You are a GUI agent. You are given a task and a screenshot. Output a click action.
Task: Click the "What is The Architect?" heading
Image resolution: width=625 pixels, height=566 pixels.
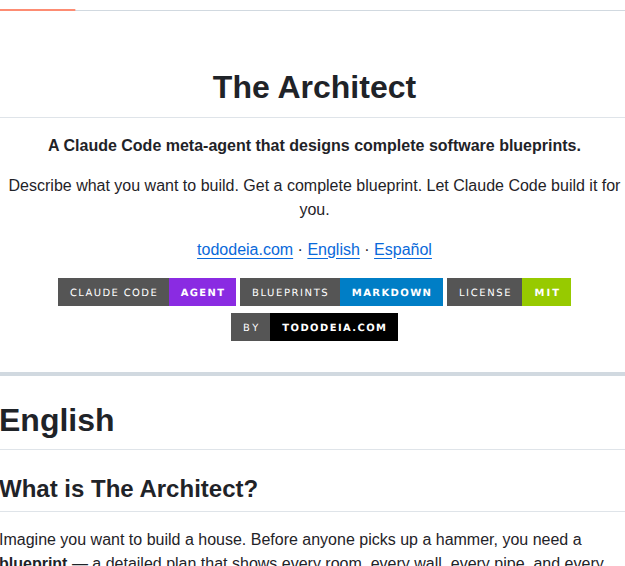129,489
